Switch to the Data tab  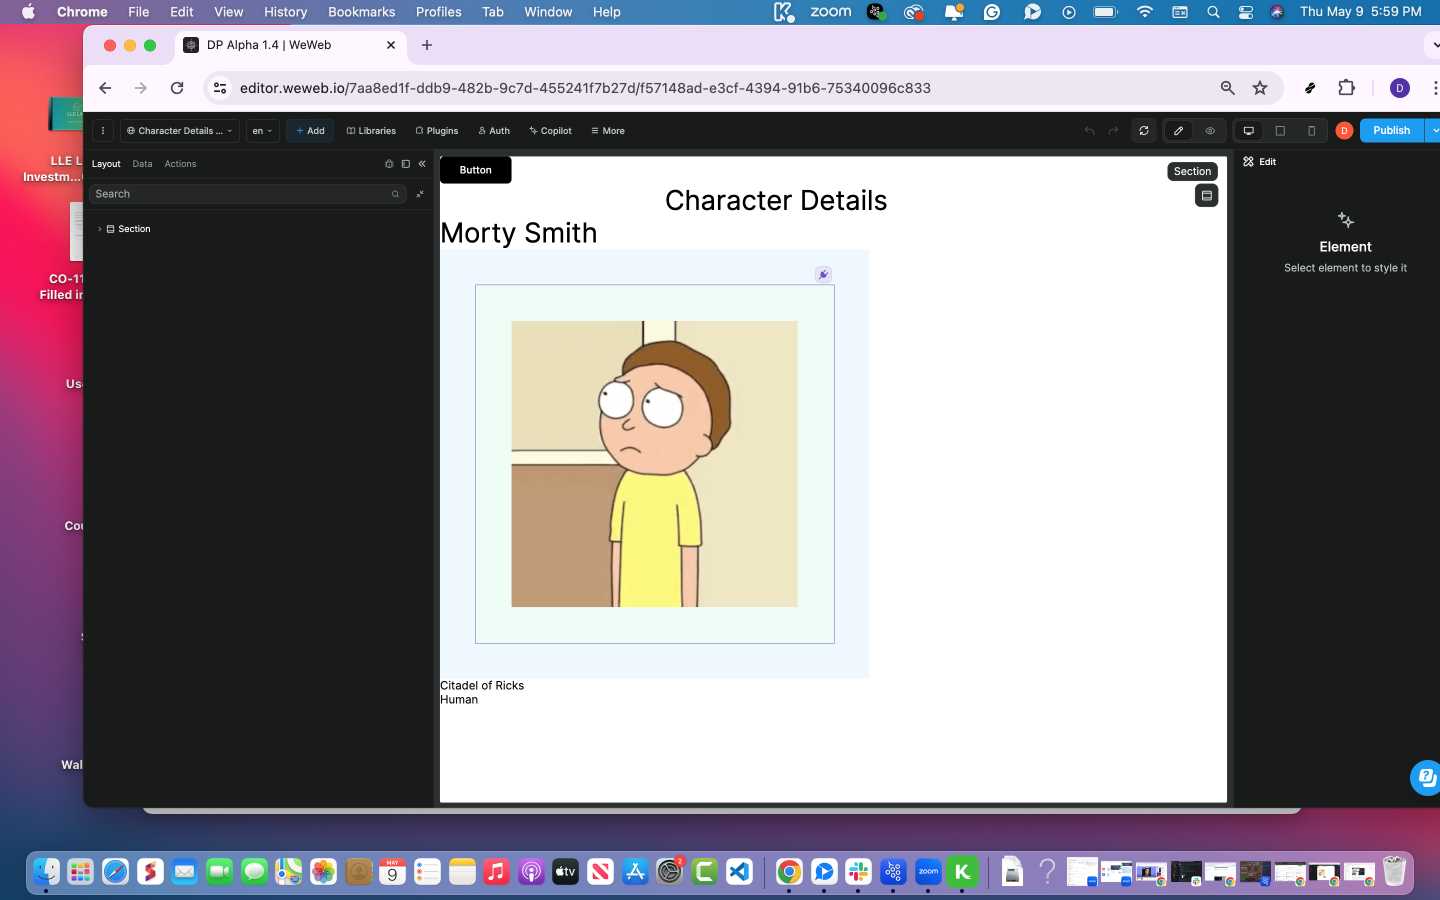tap(142, 164)
